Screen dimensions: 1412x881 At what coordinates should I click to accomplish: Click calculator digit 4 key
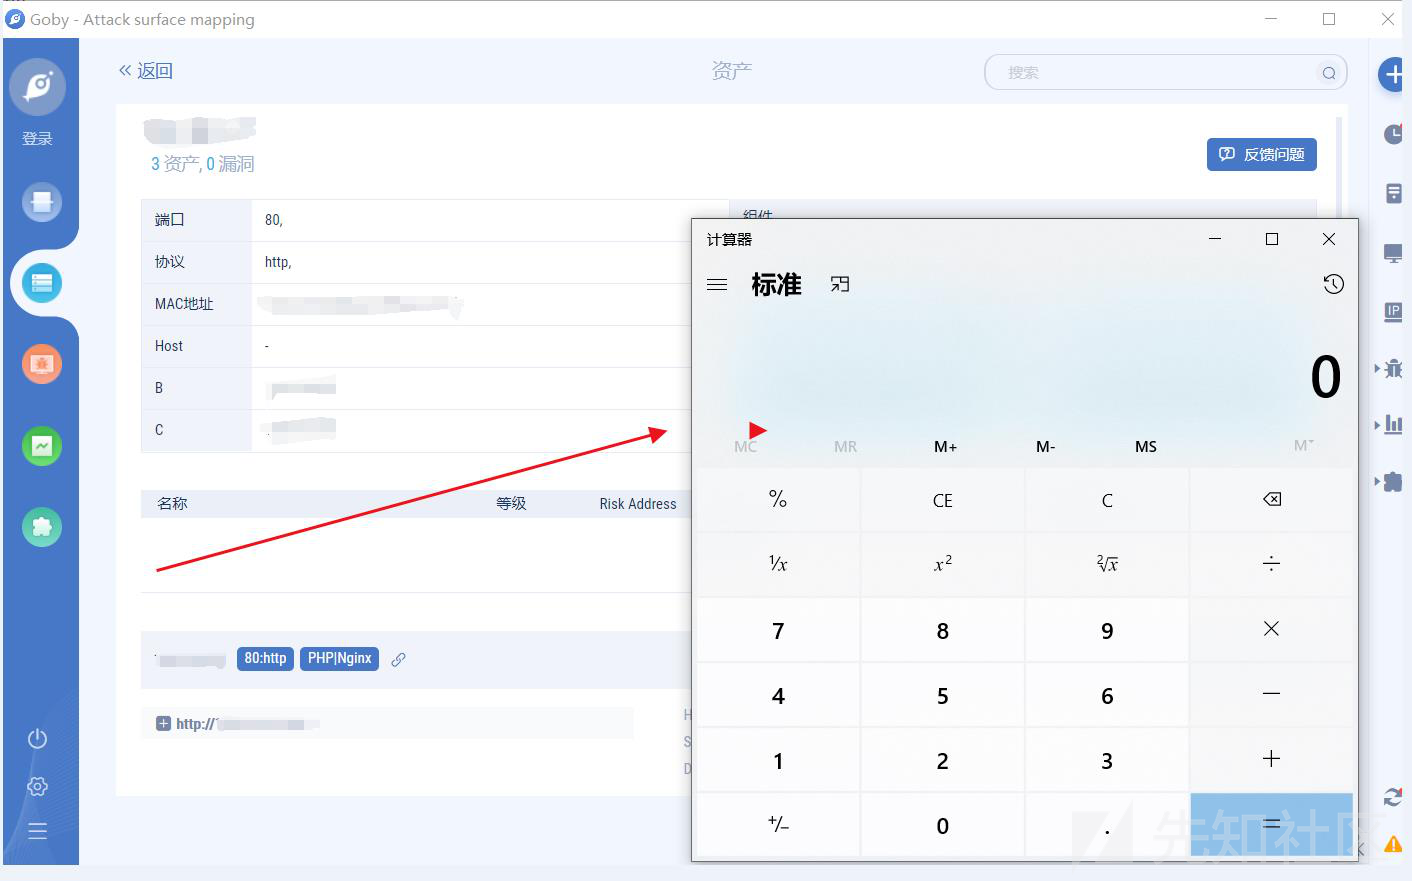(x=778, y=695)
